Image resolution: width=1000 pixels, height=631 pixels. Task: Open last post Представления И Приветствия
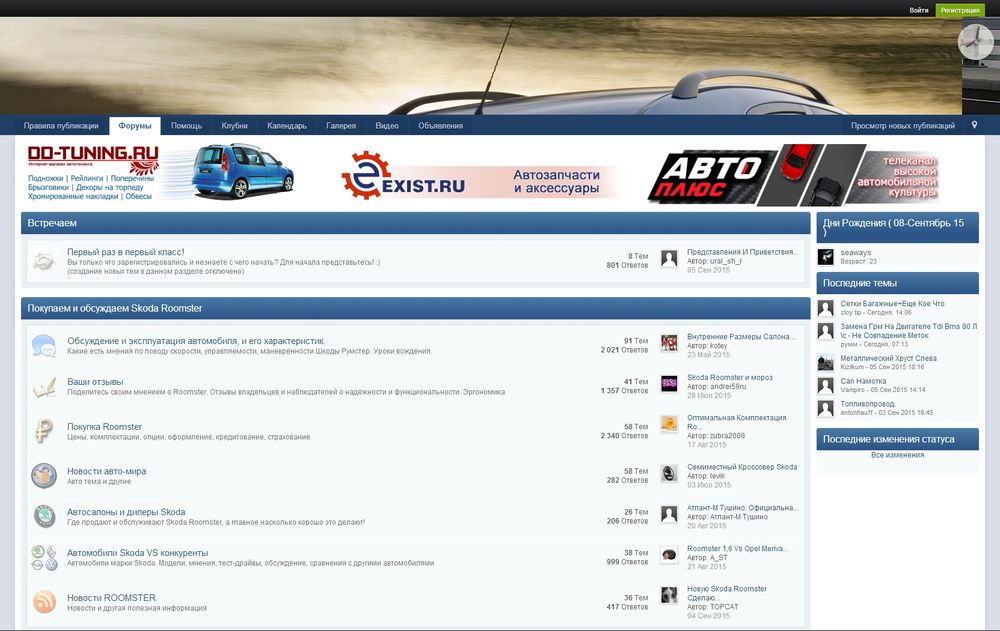(742, 252)
